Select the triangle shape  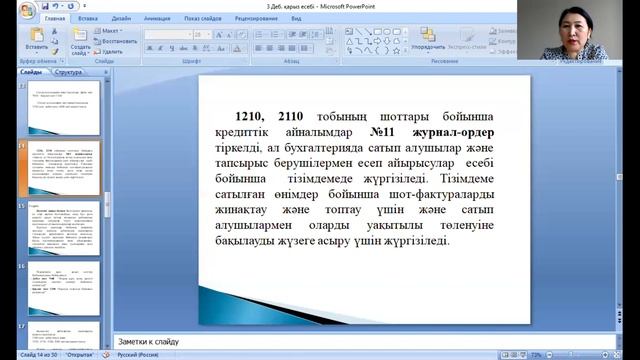[349, 41]
